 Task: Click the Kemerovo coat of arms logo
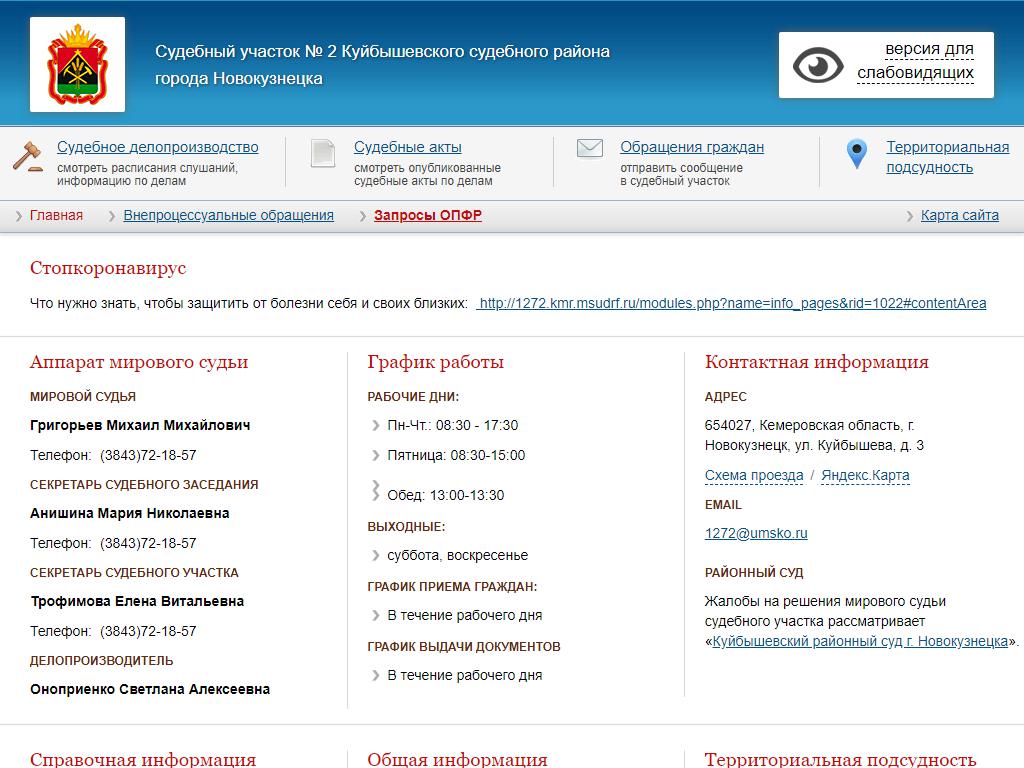pyautogui.click(x=77, y=64)
